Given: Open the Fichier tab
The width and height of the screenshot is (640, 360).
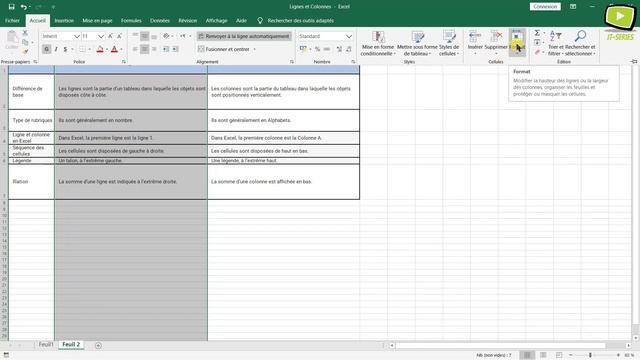Looking at the screenshot, I should pyautogui.click(x=12, y=20).
